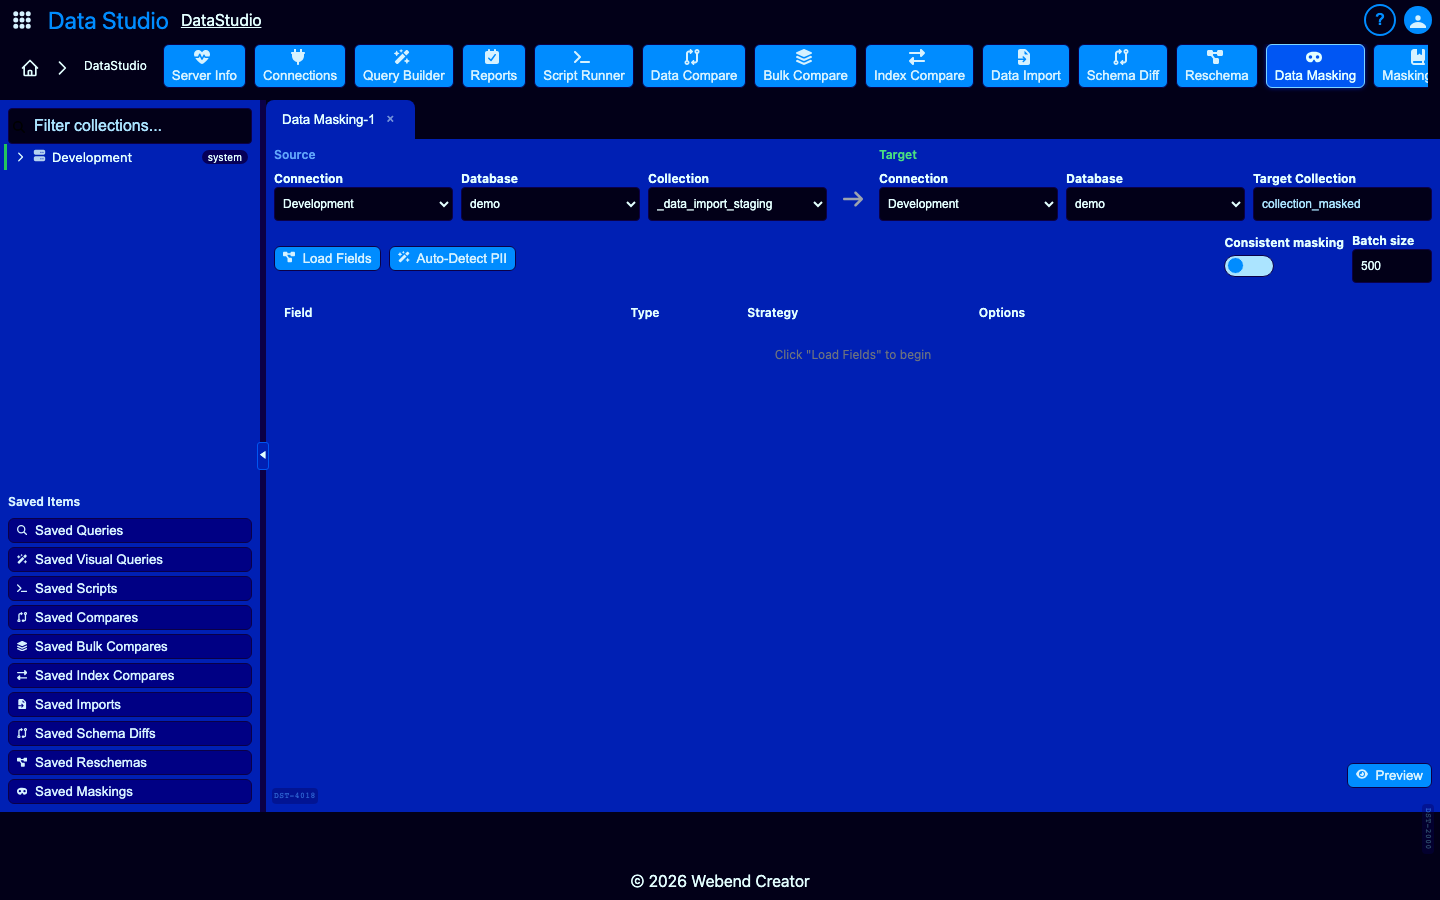Click the Strategy column header

[x=772, y=313]
